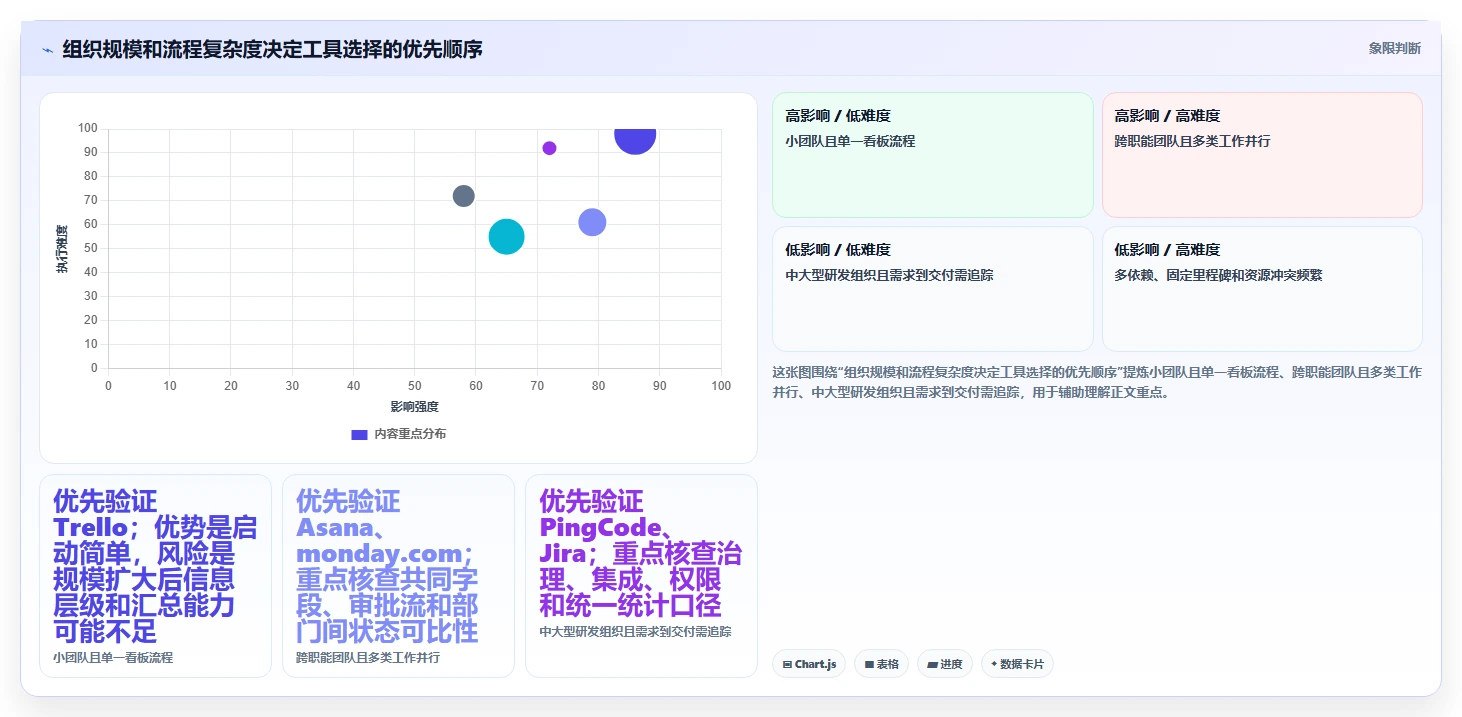Click 多依赖、固定里程碑和资源冲突频繁 text
The width and height of the screenshot is (1462, 717).
1218,275
